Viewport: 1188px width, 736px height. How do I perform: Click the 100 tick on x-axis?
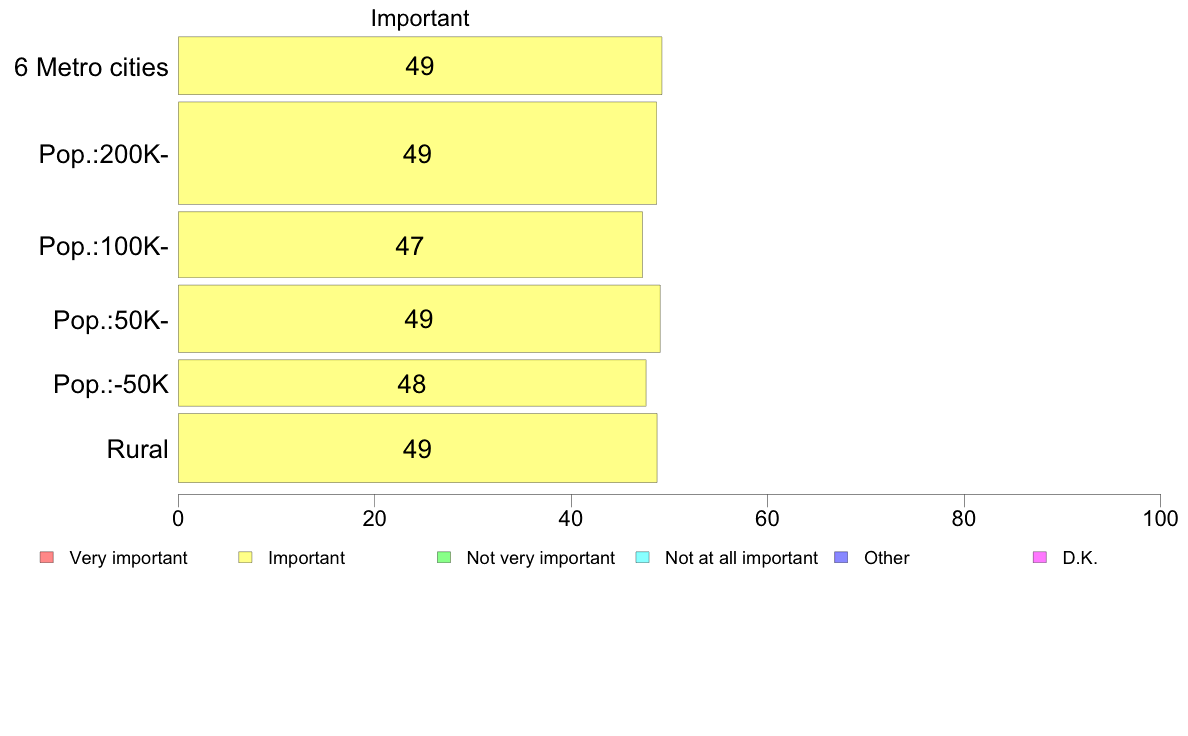1160,518
